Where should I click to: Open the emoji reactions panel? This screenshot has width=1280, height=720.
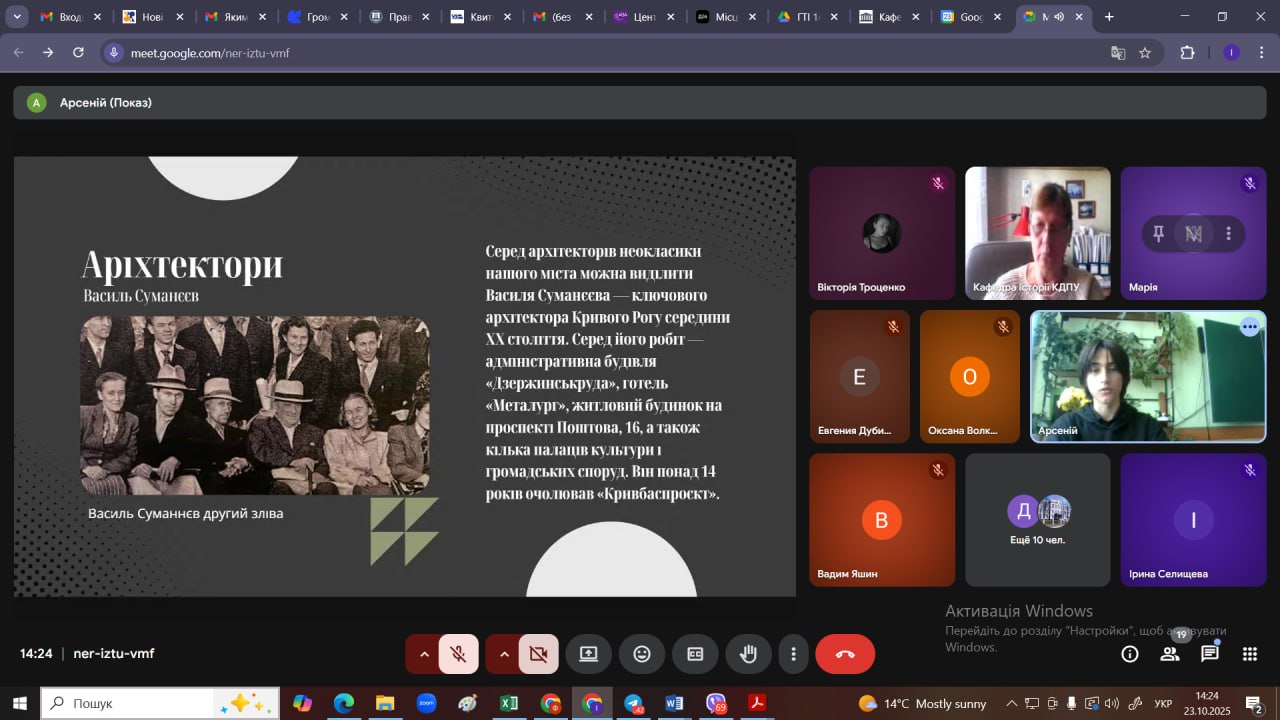[642, 654]
